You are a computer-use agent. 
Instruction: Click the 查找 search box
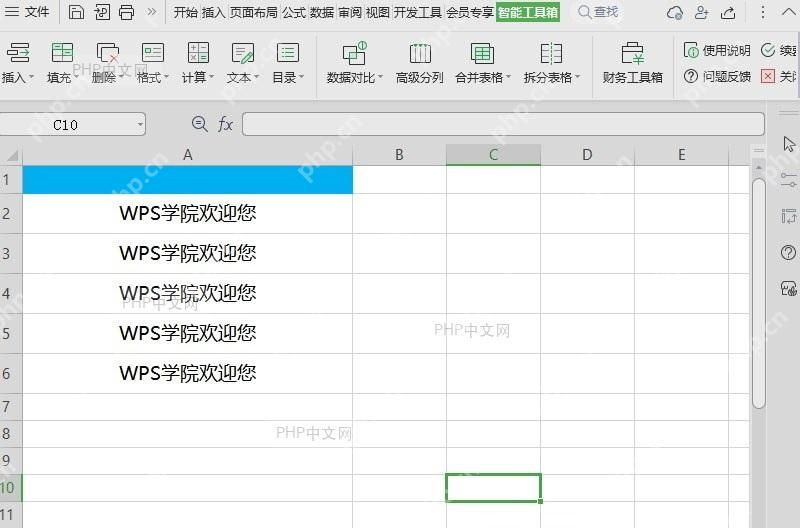(x=598, y=12)
